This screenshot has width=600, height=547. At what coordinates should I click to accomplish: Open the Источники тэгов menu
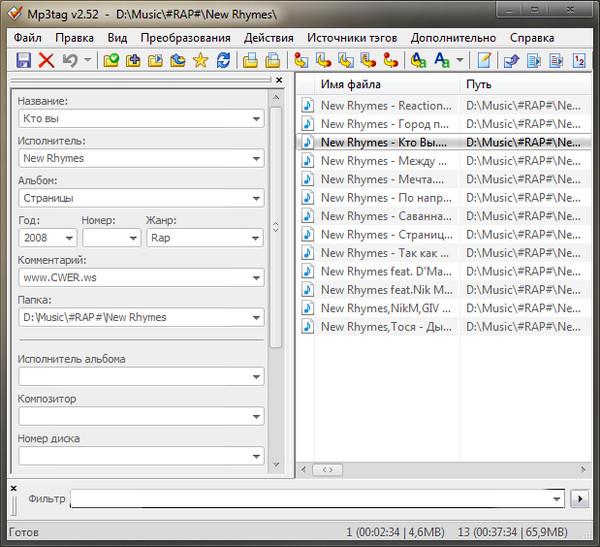pyautogui.click(x=352, y=38)
